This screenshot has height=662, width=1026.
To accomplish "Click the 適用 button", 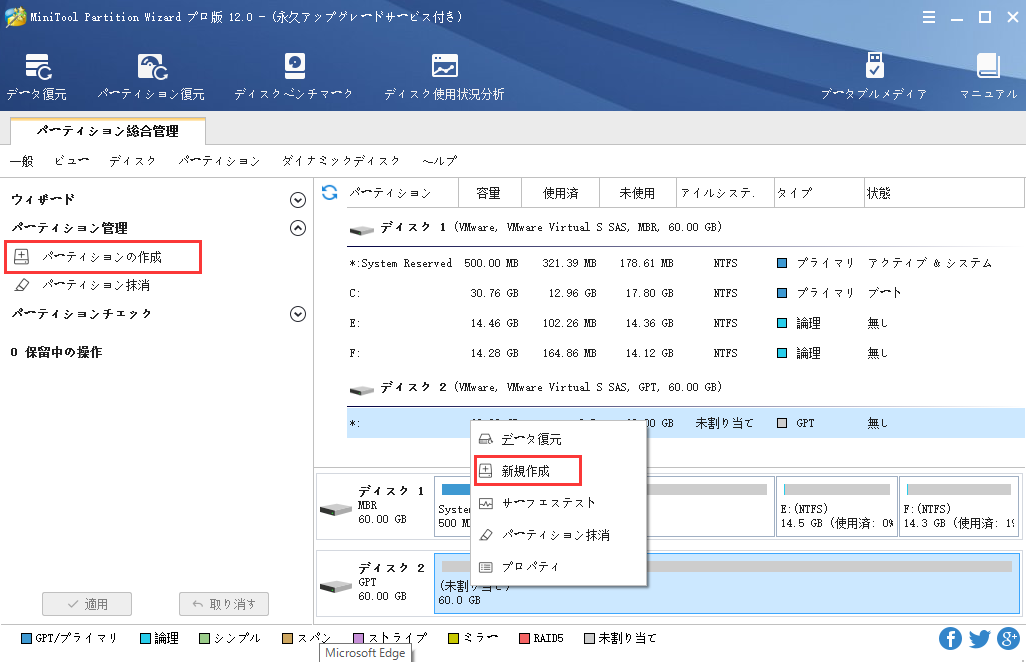I will (87, 604).
